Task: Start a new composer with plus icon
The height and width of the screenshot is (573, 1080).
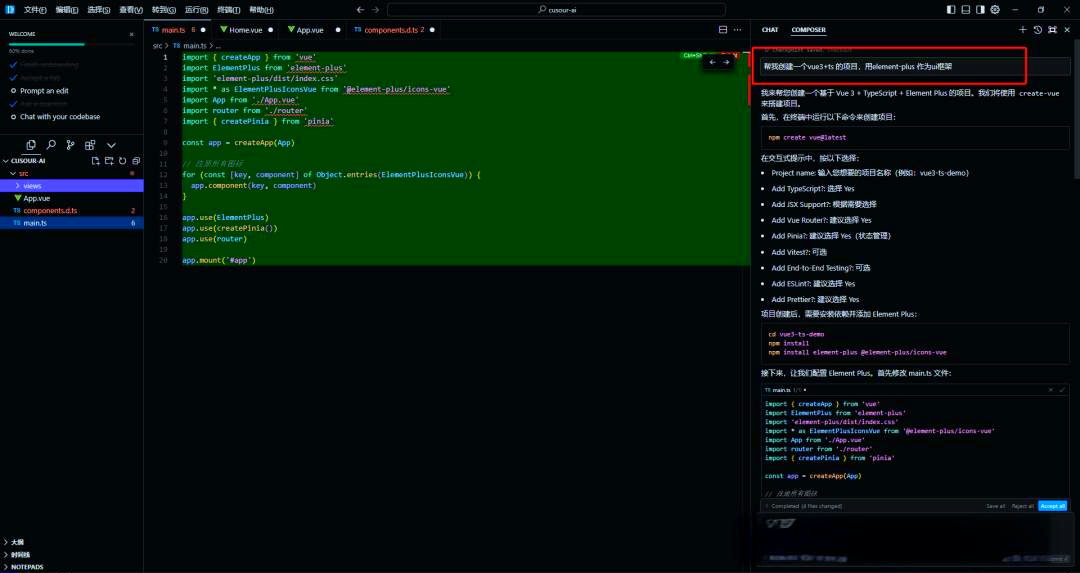Action: [x=1022, y=30]
